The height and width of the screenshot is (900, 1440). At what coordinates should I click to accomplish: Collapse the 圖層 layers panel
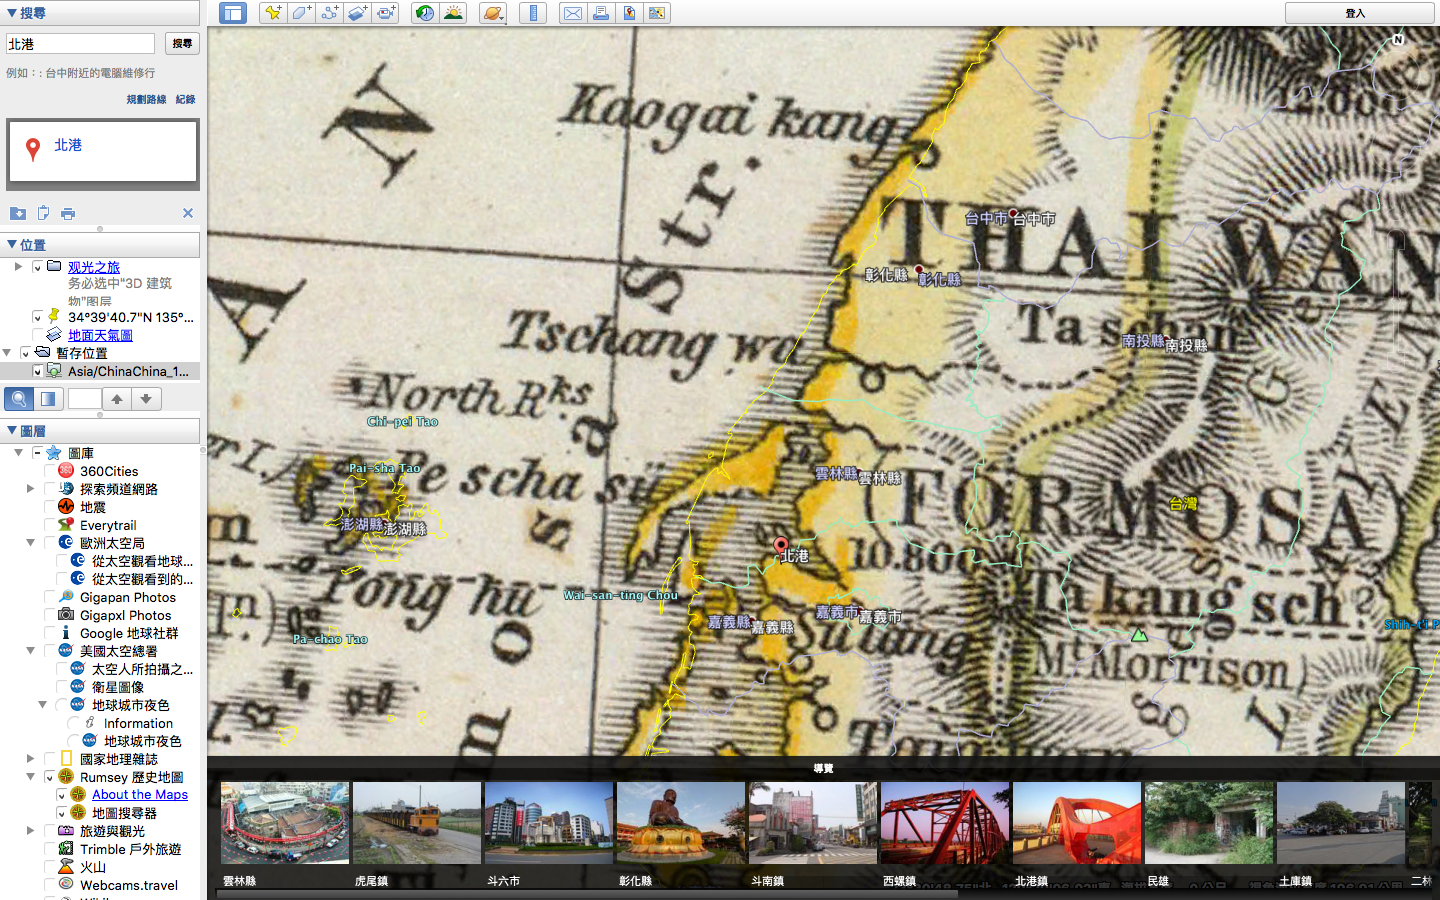pyautogui.click(x=12, y=430)
